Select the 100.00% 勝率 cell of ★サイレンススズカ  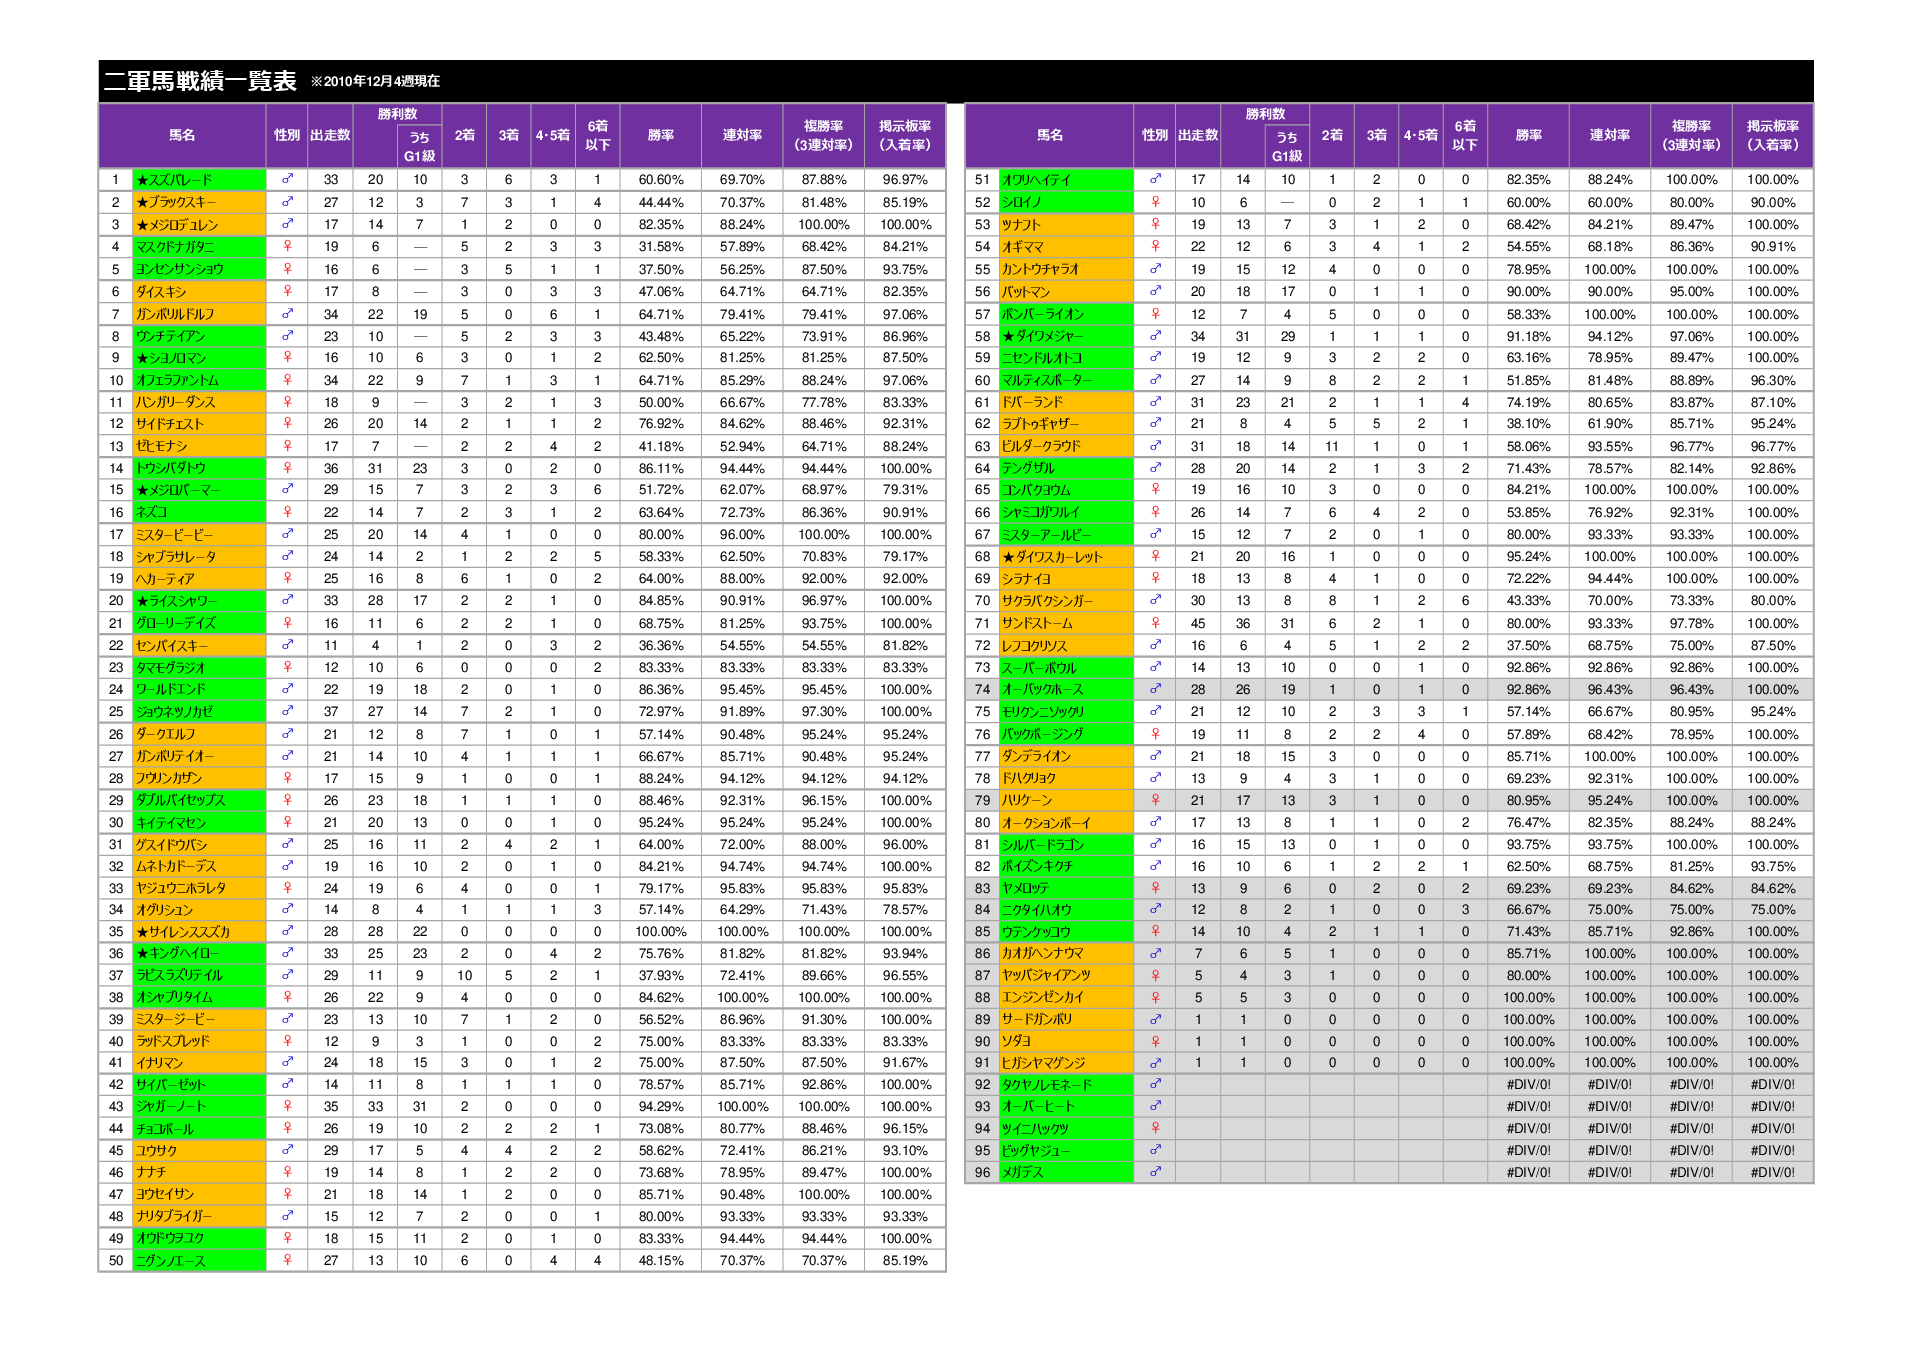coord(661,931)
